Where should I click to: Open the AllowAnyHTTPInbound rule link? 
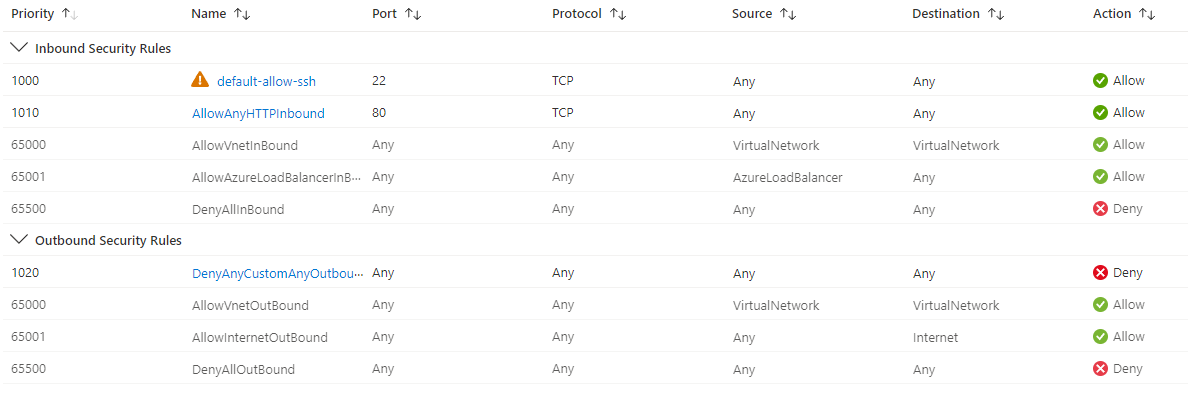[x=258, y=113]
